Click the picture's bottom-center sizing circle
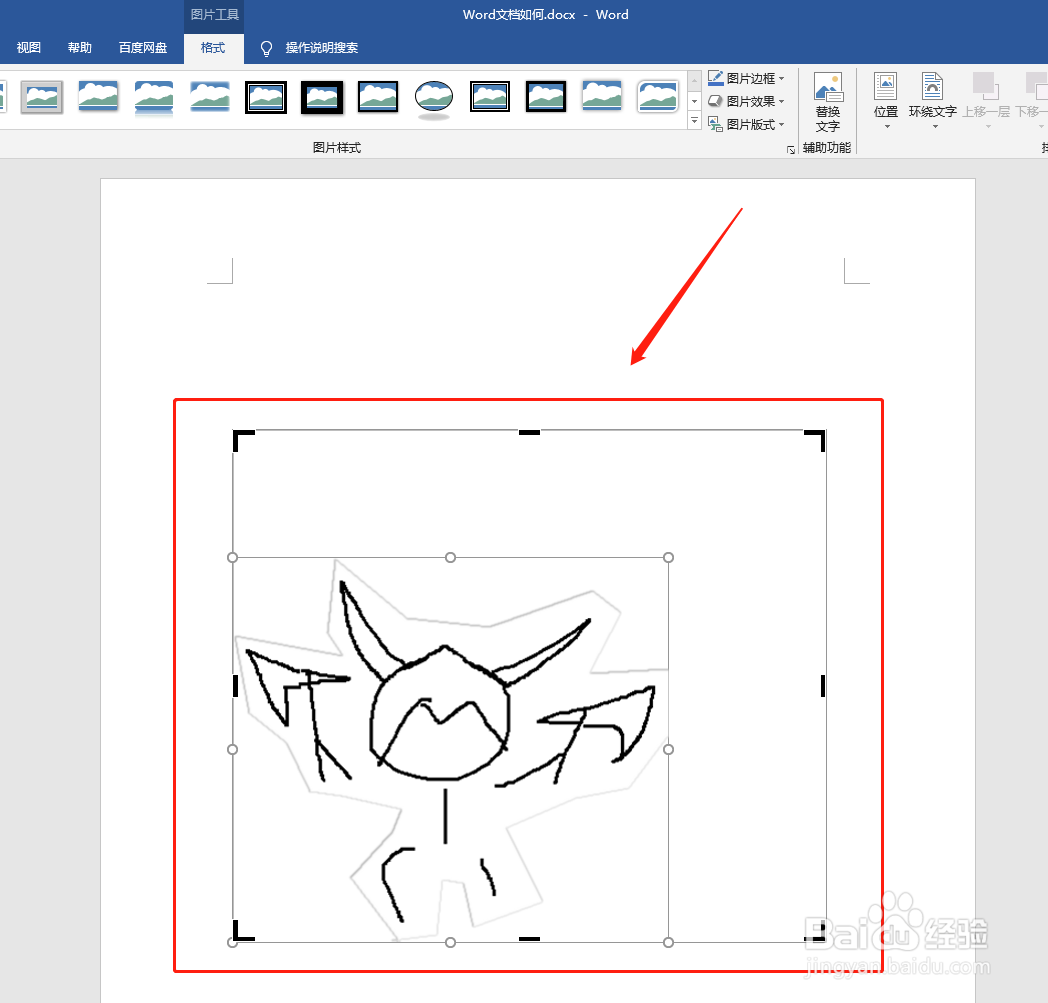The height and width of the screenshot is (1003, 1048). click(450, 942)
